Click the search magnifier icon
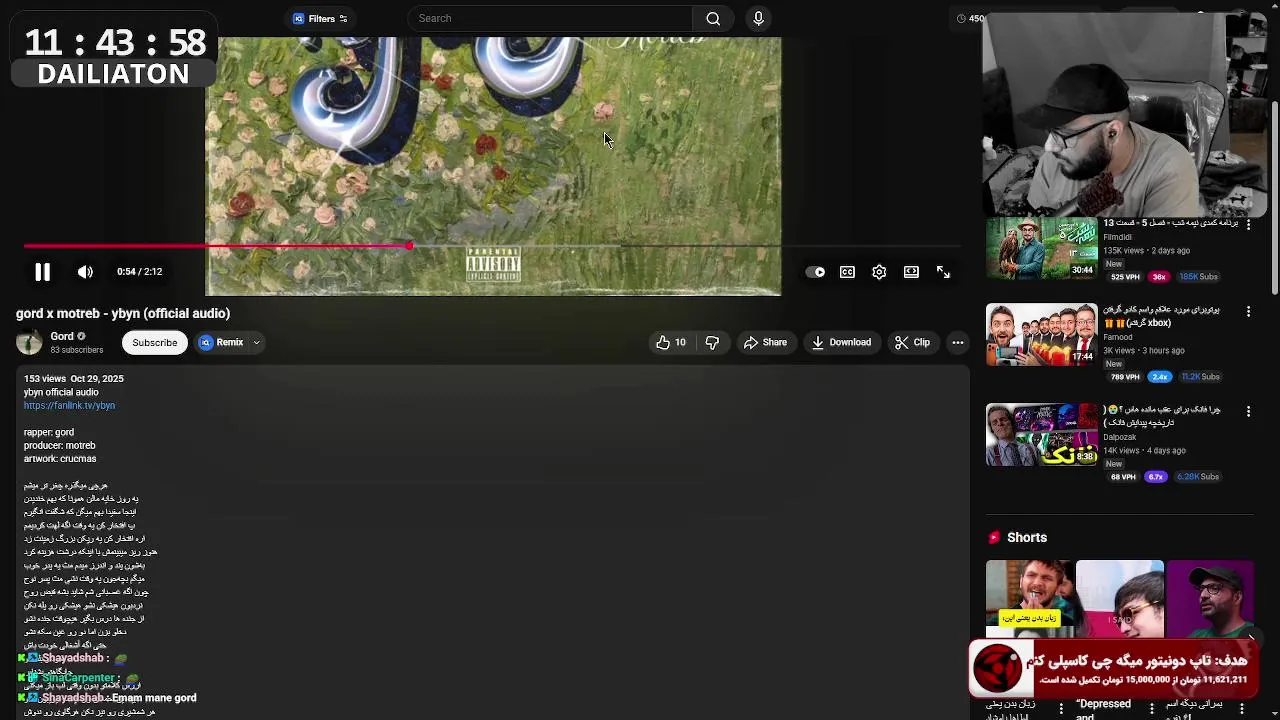The height and width of the screenshot is (720, 1280). coord(713,18)
